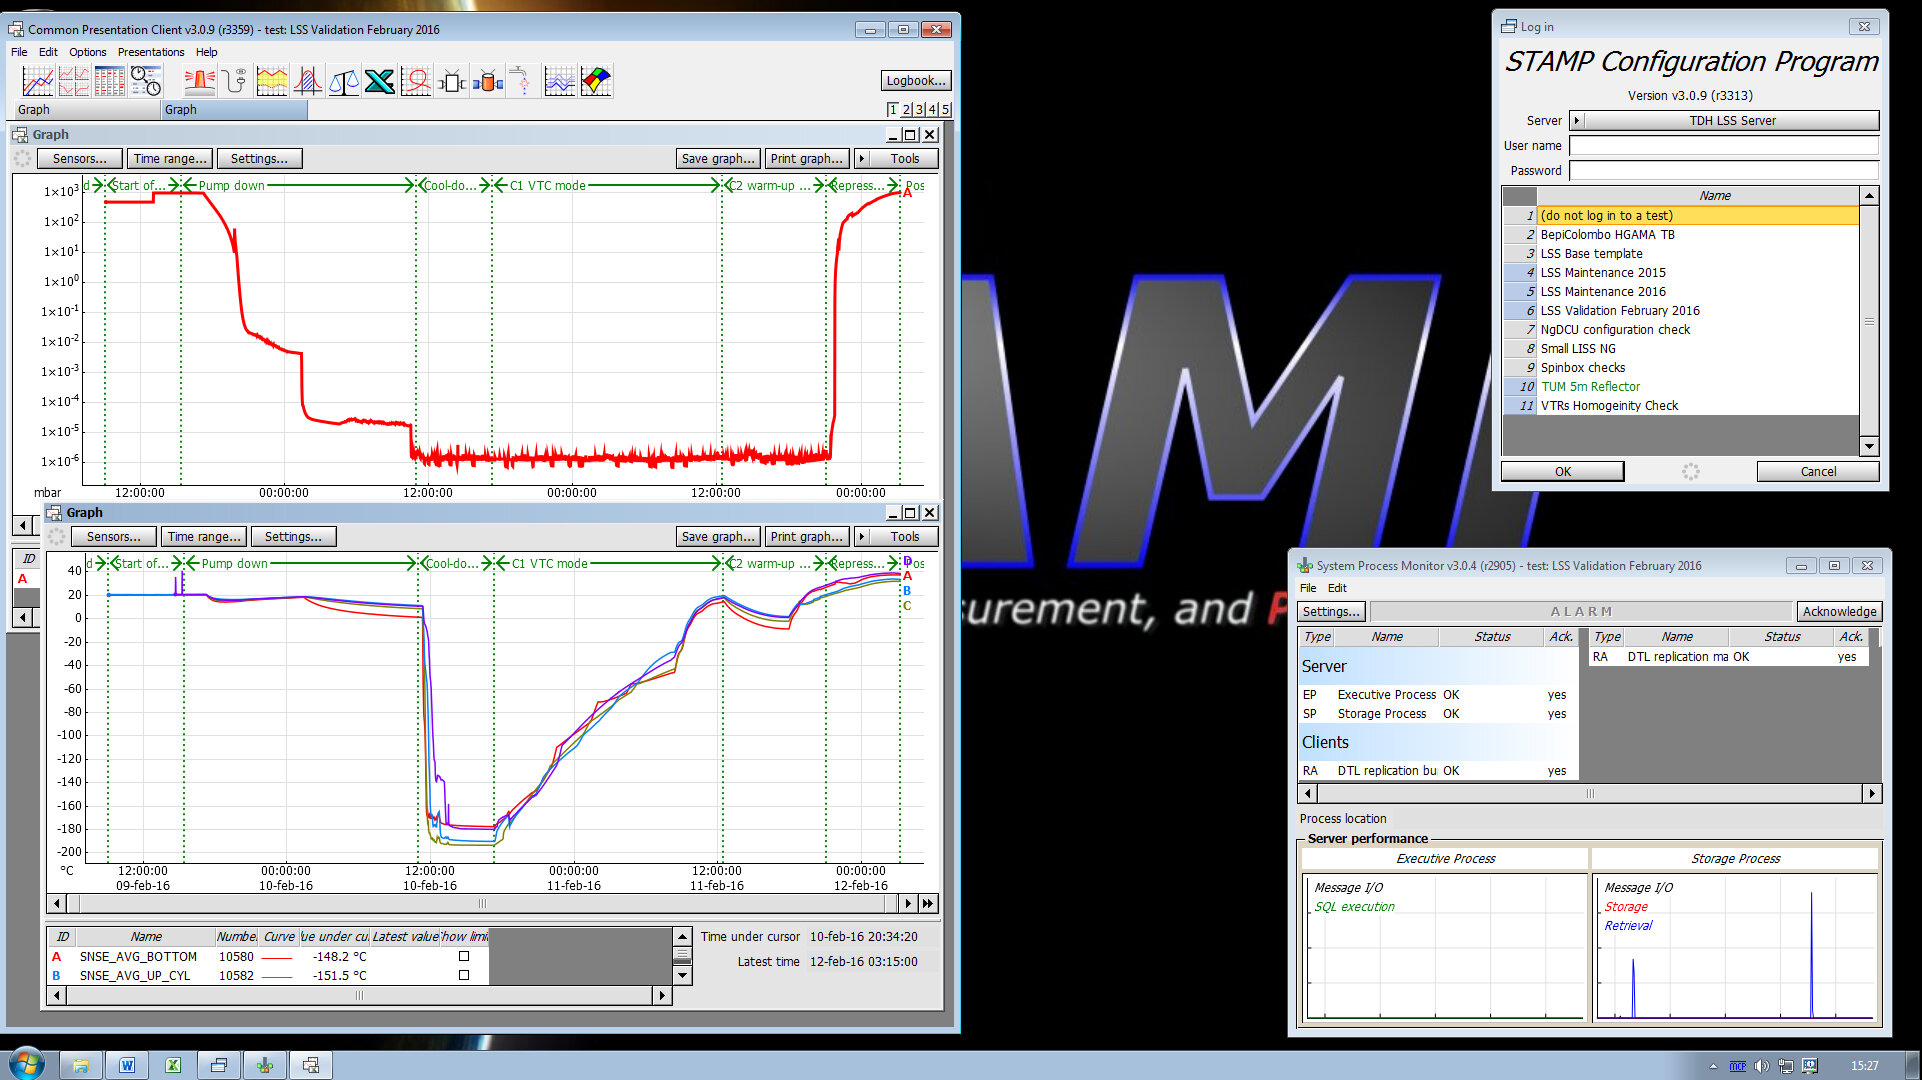Screen dimensions: 1922x1080
Task: Click the loading spinner icon in upper Graph
Action: (23, 159)
